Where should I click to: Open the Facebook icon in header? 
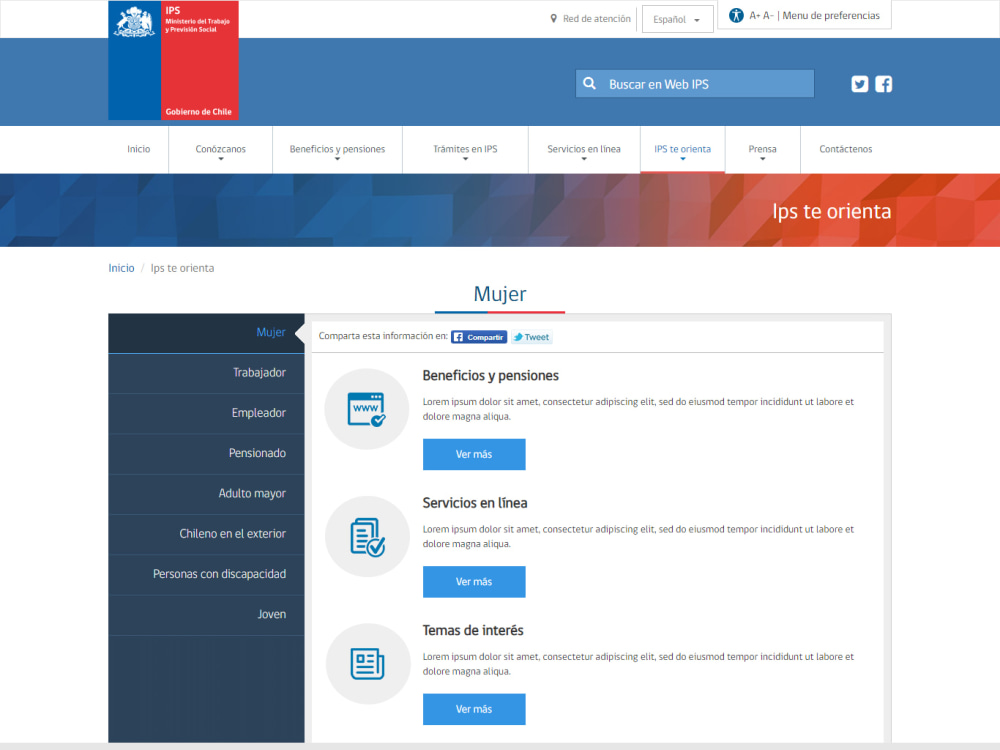point(883,84)
